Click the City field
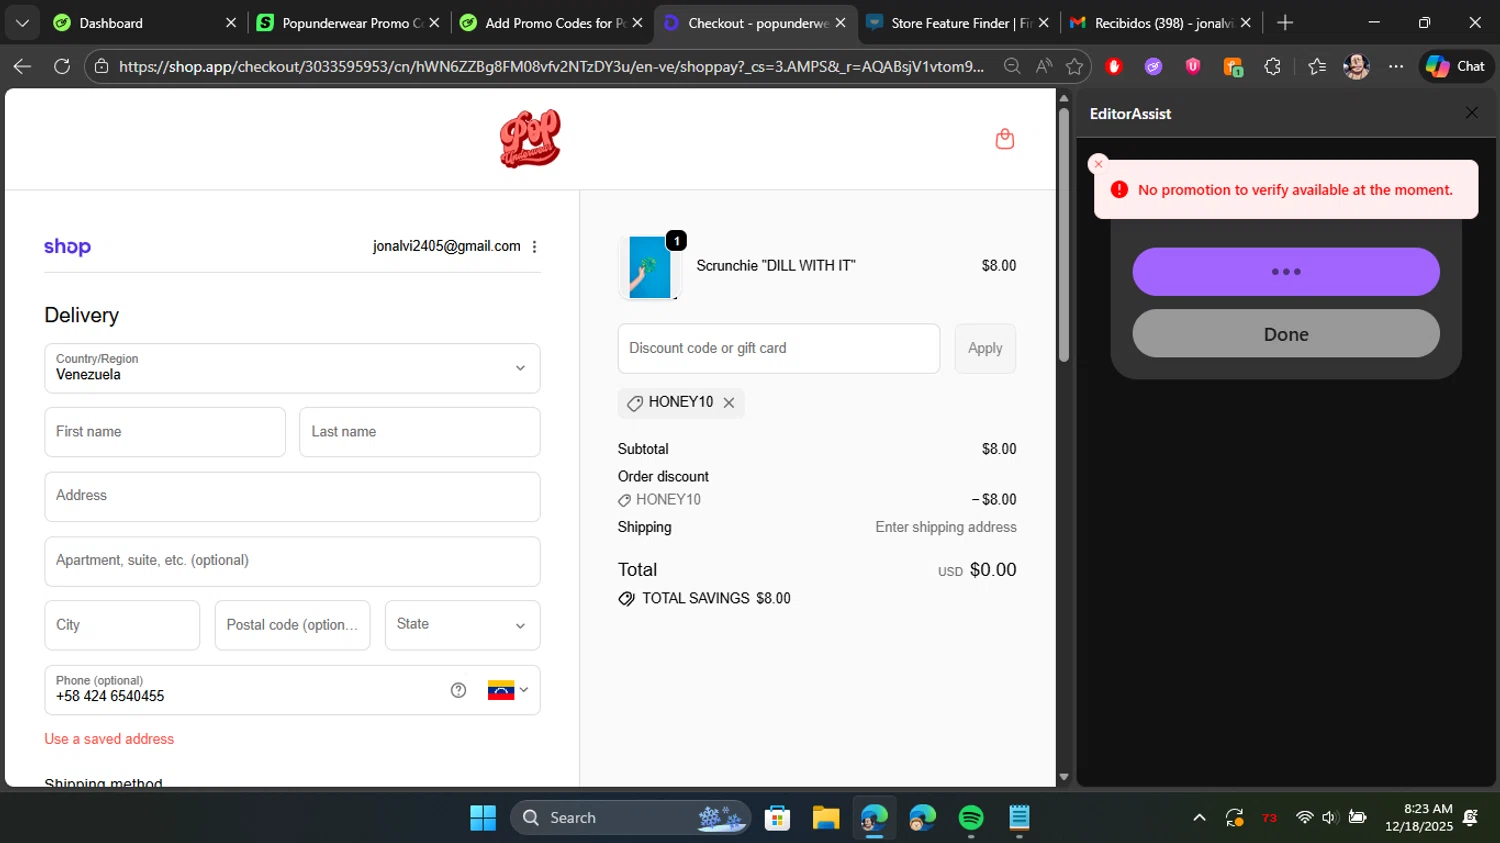 pos(122,625)
